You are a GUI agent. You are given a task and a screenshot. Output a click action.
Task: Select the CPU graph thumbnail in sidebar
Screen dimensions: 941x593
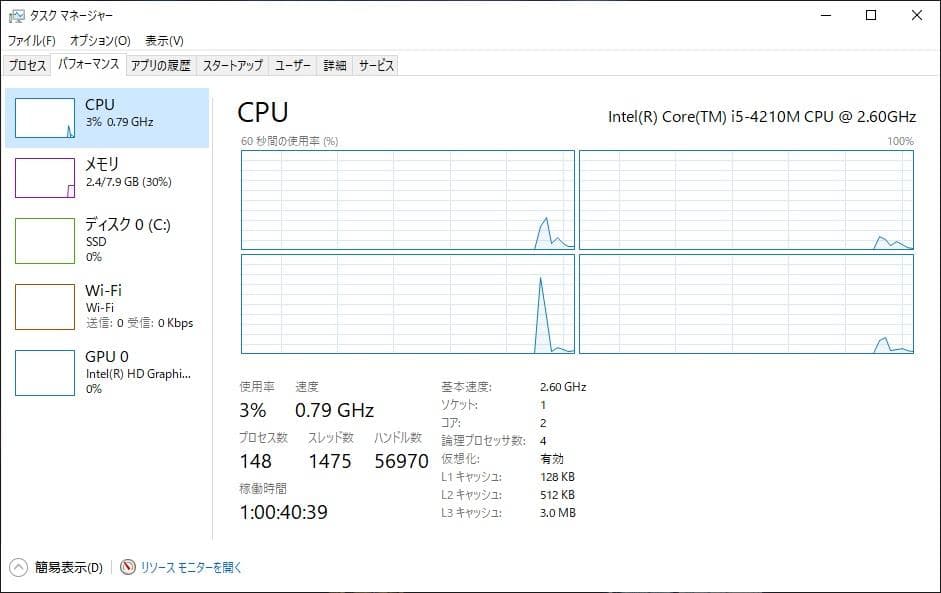[44, 116]
